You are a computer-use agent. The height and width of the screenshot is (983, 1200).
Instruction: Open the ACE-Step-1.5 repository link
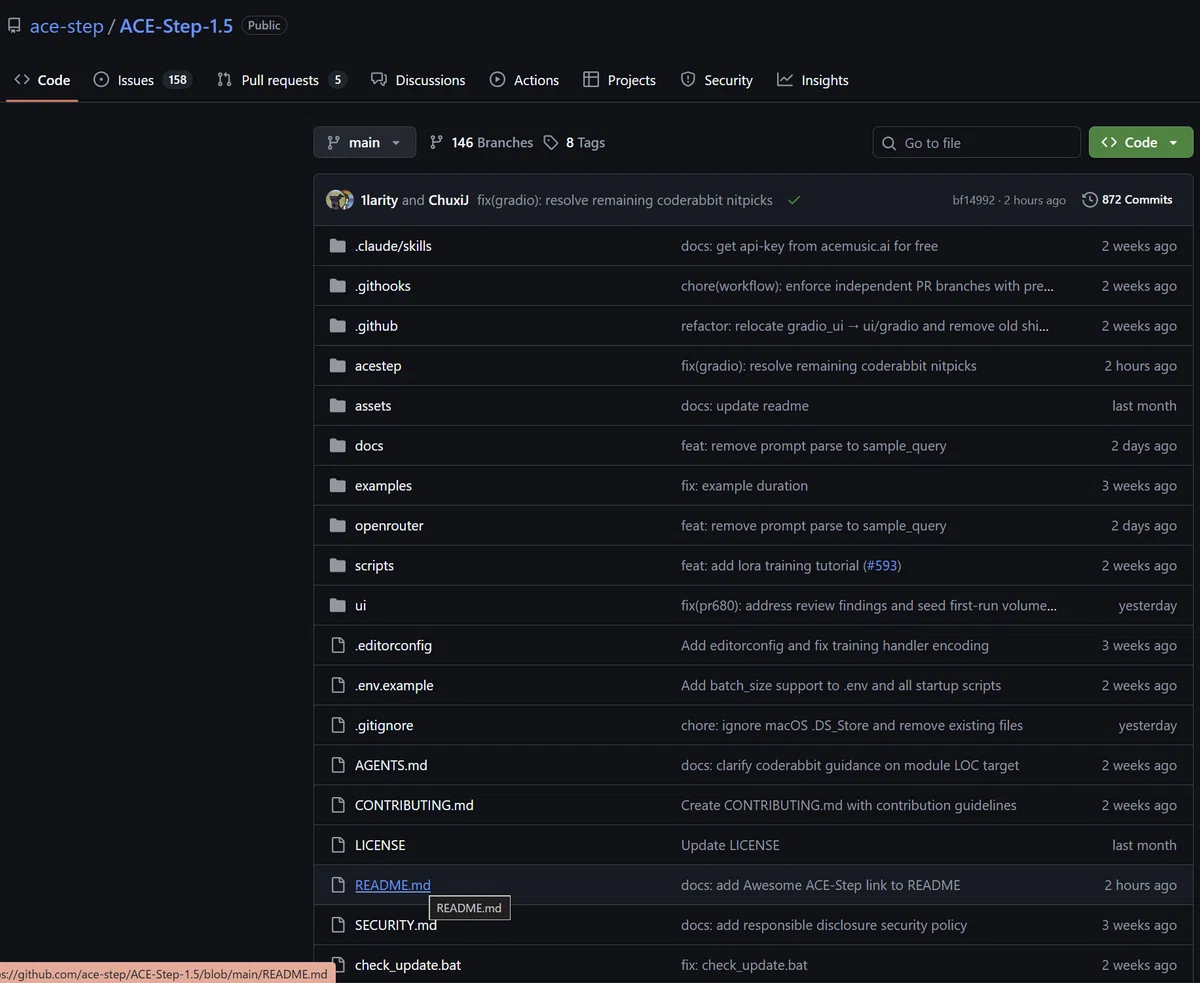tap(176, 26)
